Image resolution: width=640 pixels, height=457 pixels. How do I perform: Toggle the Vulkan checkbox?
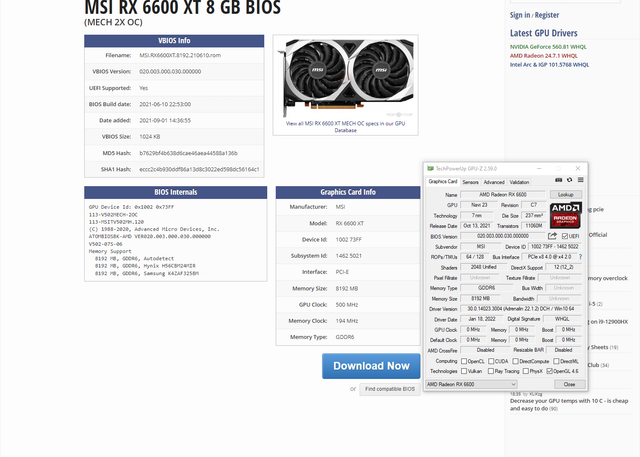pos(464,371)
